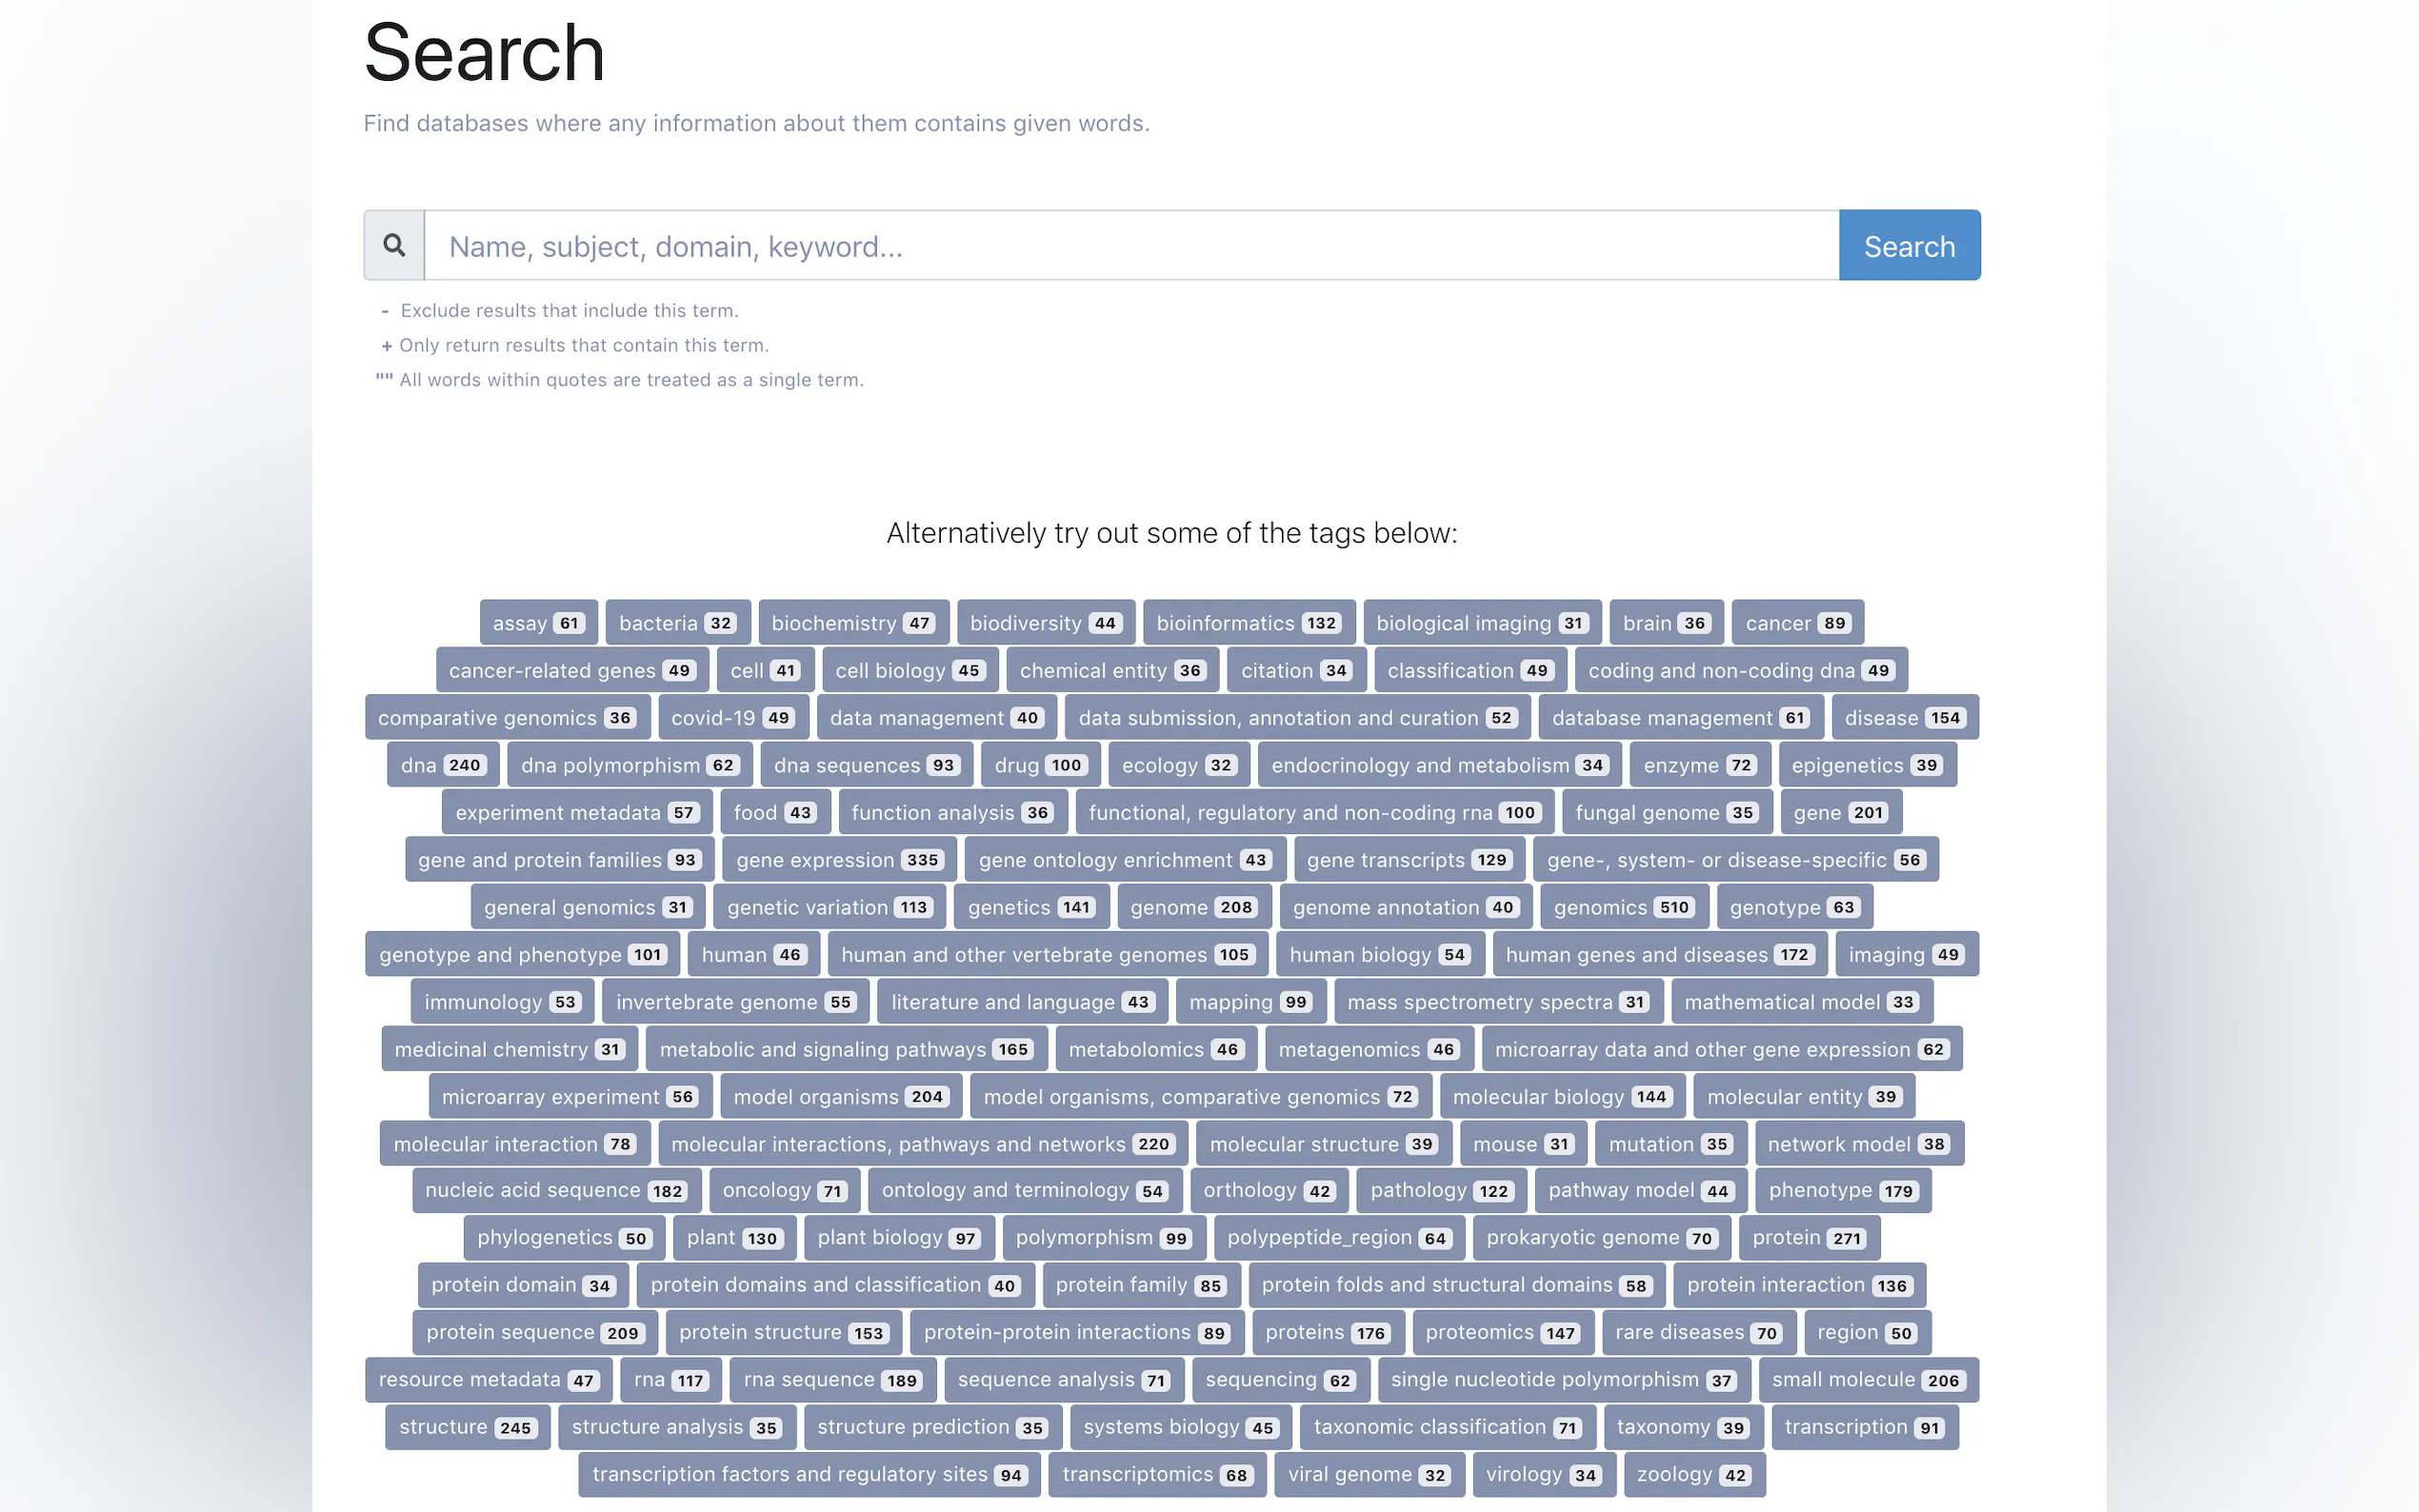Viewport: 2419px width, 1512px height.
Task: Open the bioinformatics tag
Action: tap(1247, 623)
